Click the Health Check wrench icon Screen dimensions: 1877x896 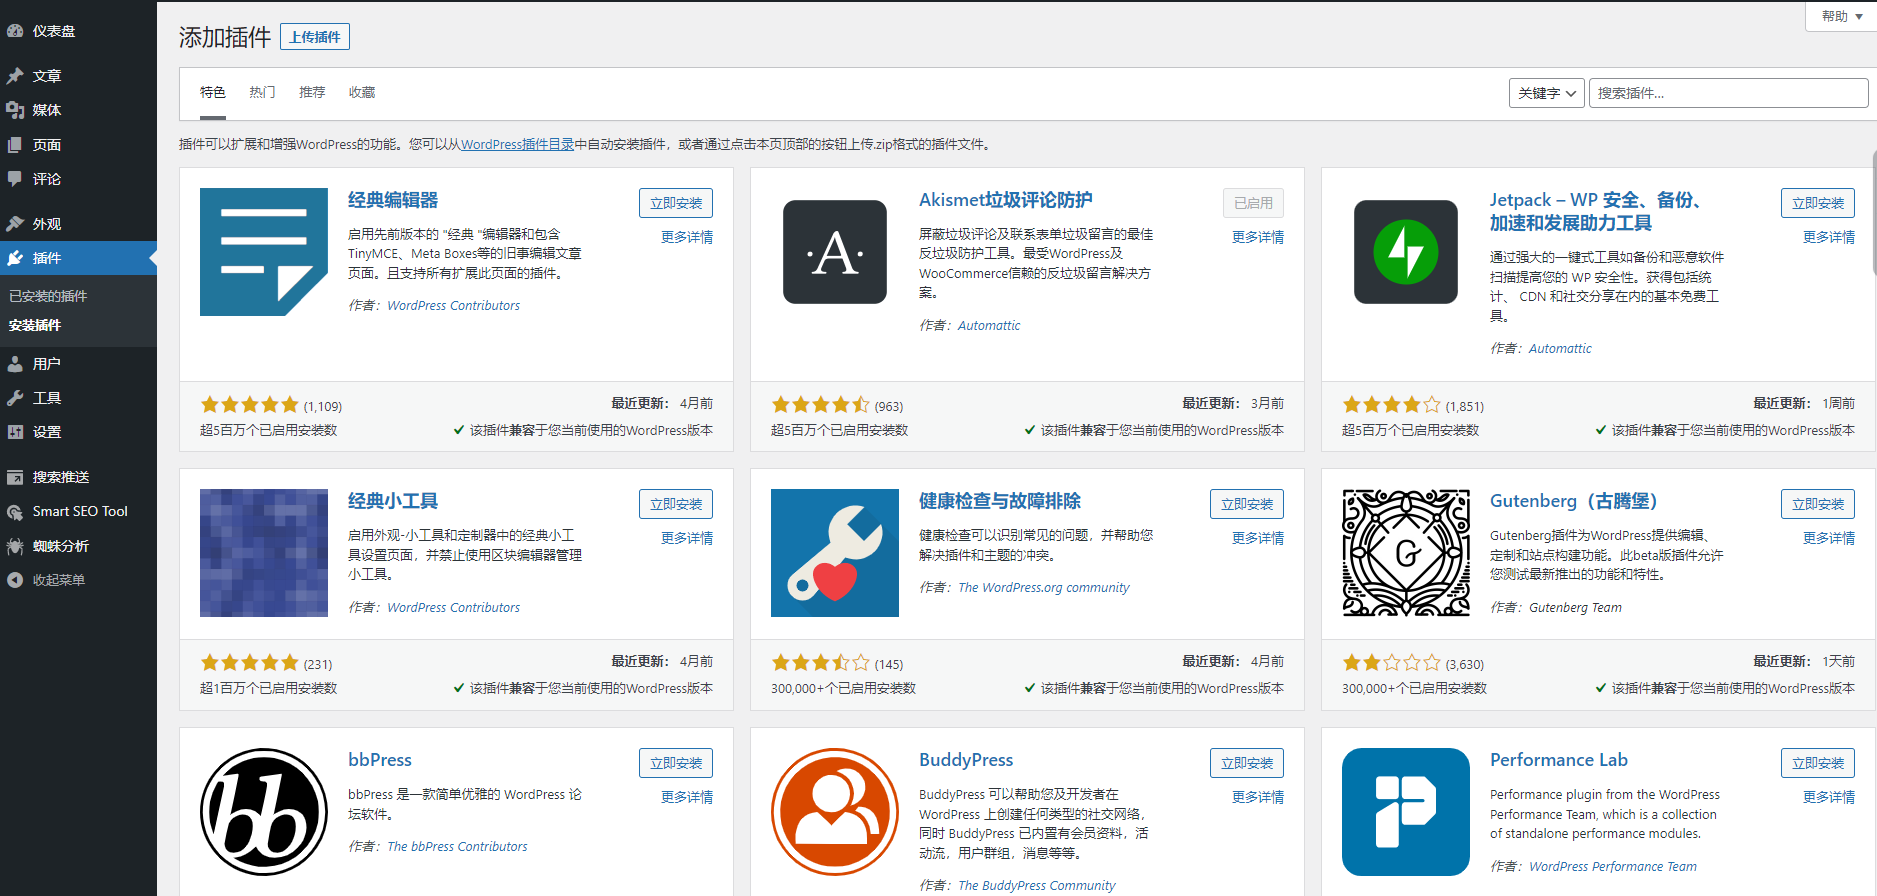834,553
